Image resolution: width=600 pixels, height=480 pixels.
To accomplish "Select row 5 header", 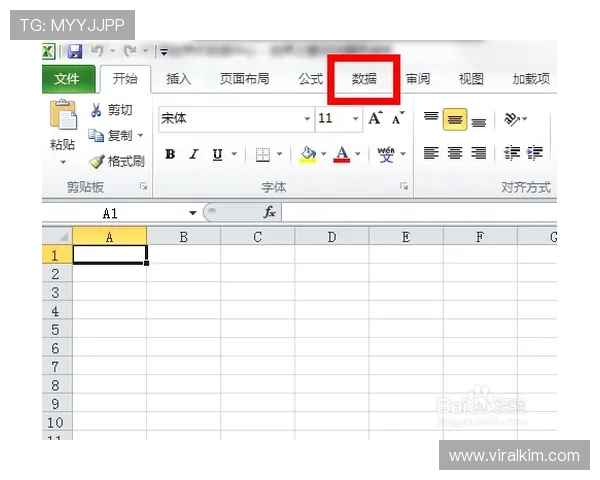I will pos(56,329).
